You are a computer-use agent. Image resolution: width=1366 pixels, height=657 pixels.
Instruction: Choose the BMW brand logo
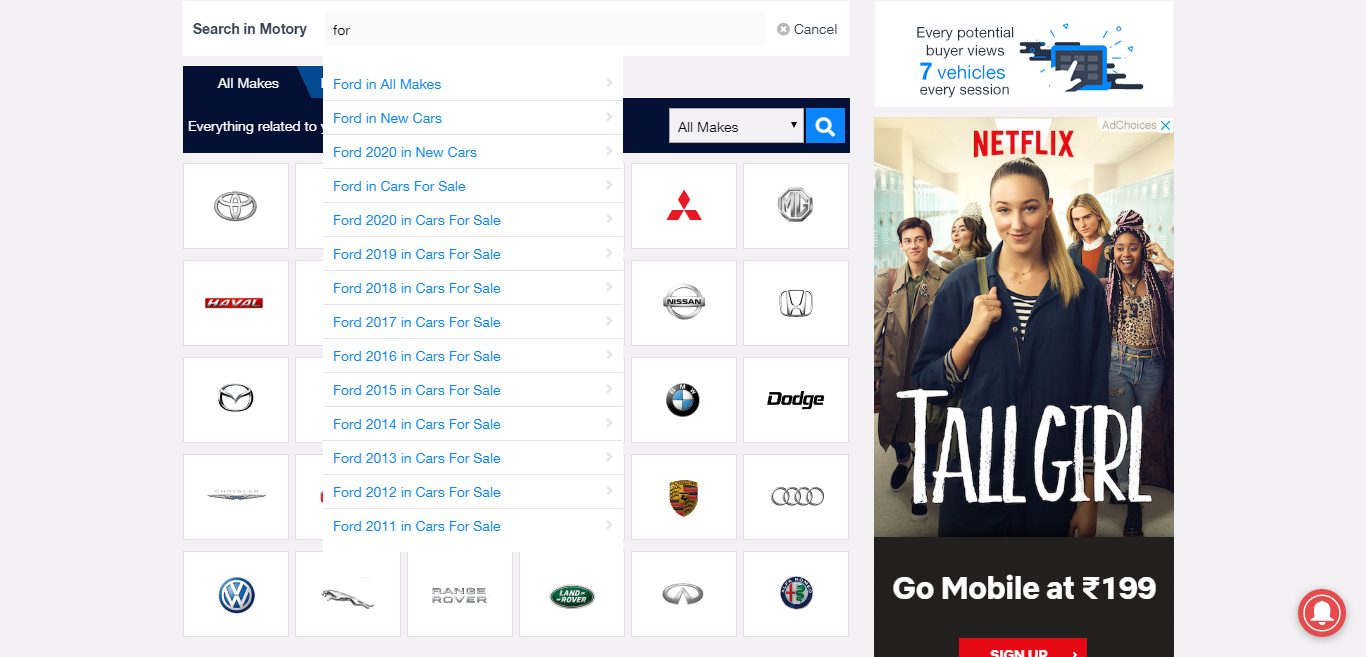pos(684,400)
